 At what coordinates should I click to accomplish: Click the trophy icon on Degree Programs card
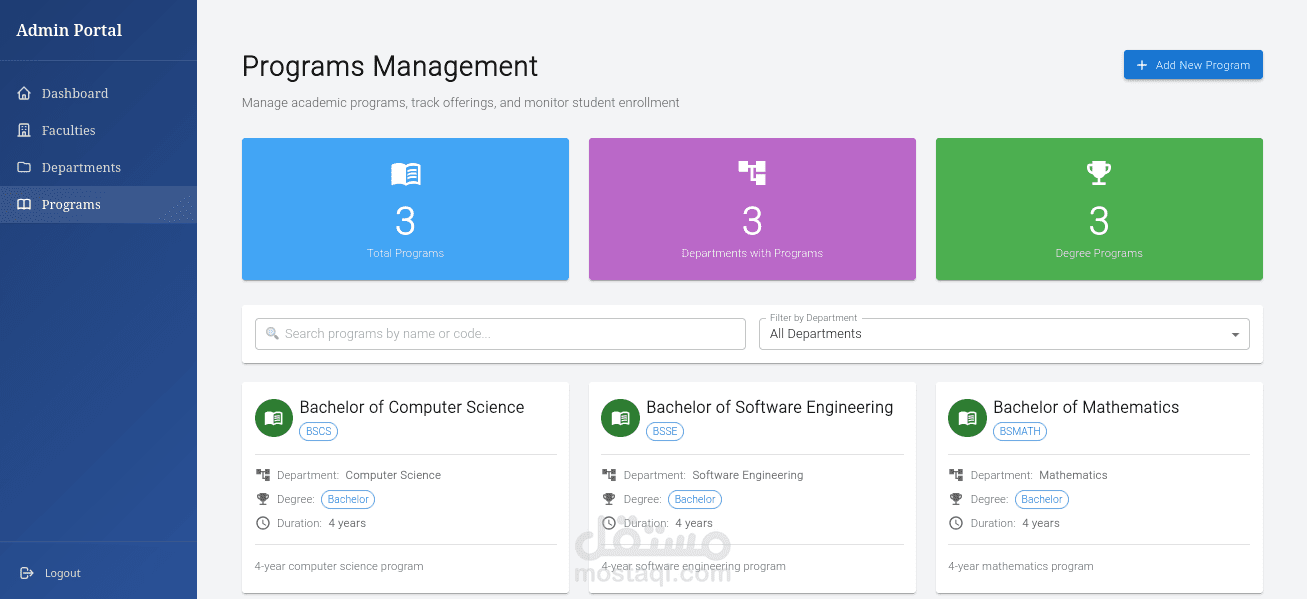1099,173
